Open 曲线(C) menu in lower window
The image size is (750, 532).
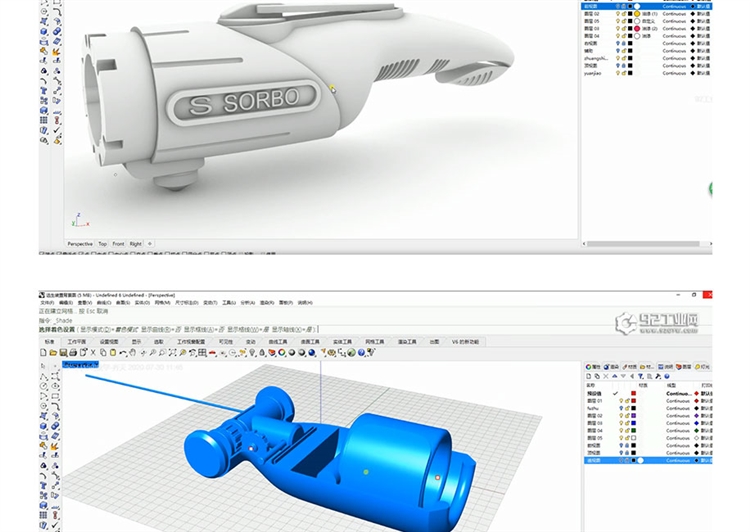click(x=104, y=303)
